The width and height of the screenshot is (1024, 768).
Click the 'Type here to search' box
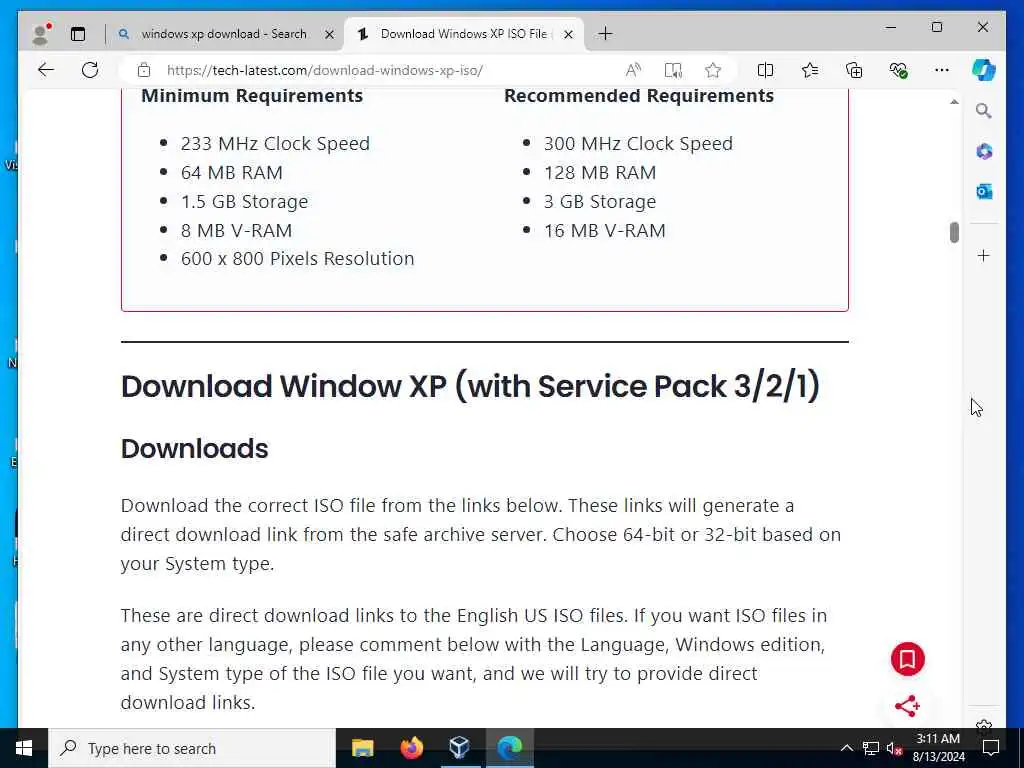(192, 748)
